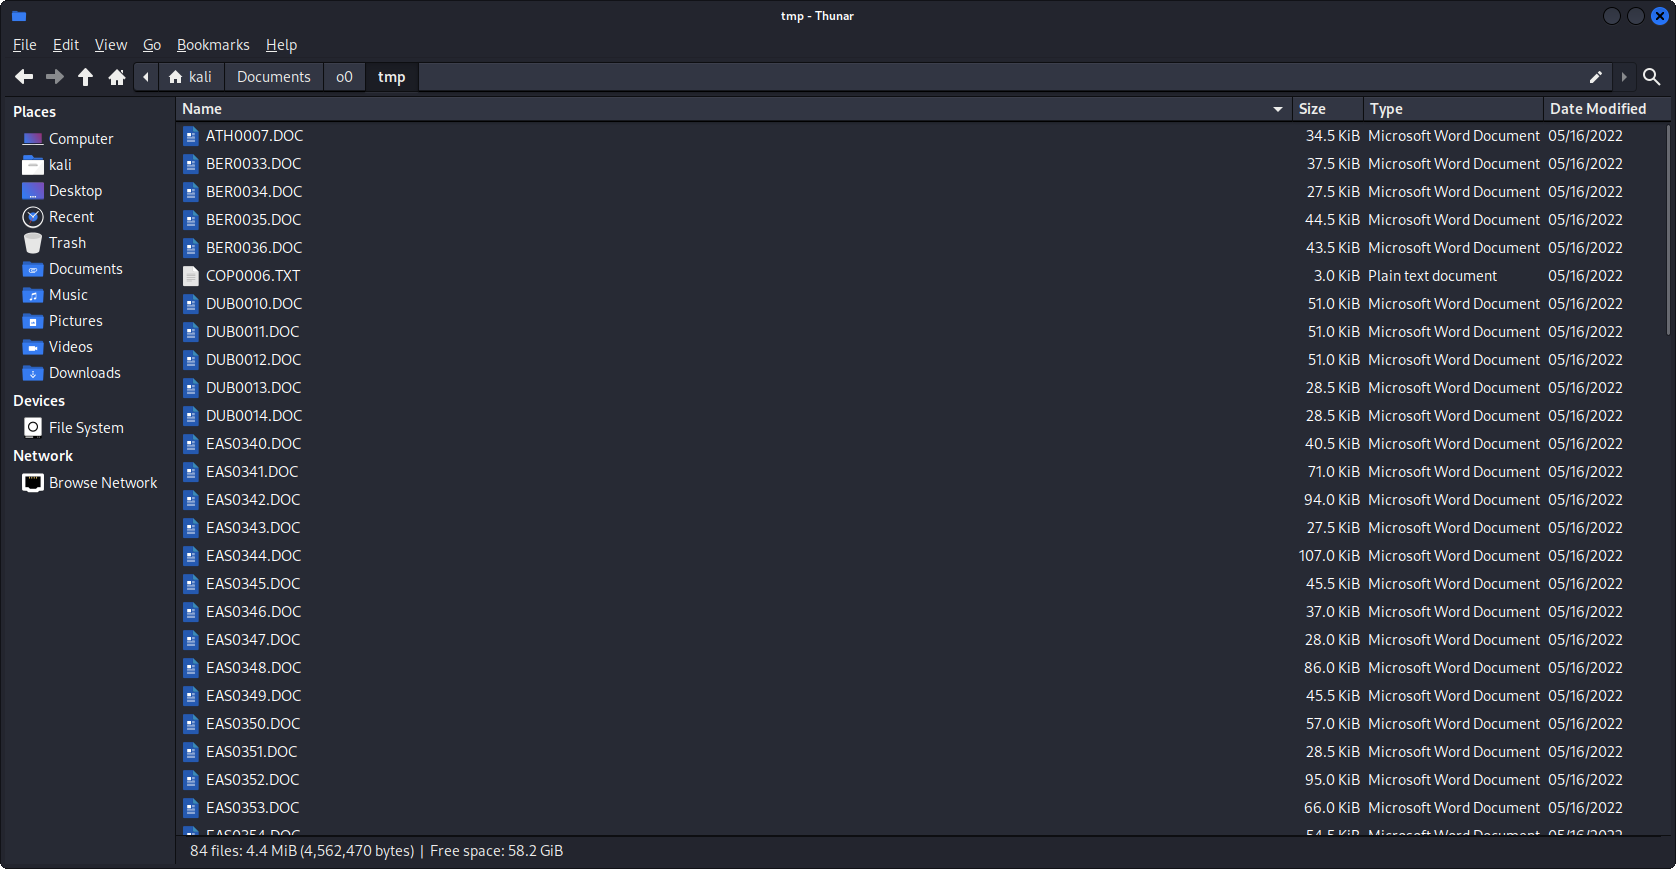Screen dimensions: 1676x869
Task: Click the Documents path bar button
Action: [273, 77]
